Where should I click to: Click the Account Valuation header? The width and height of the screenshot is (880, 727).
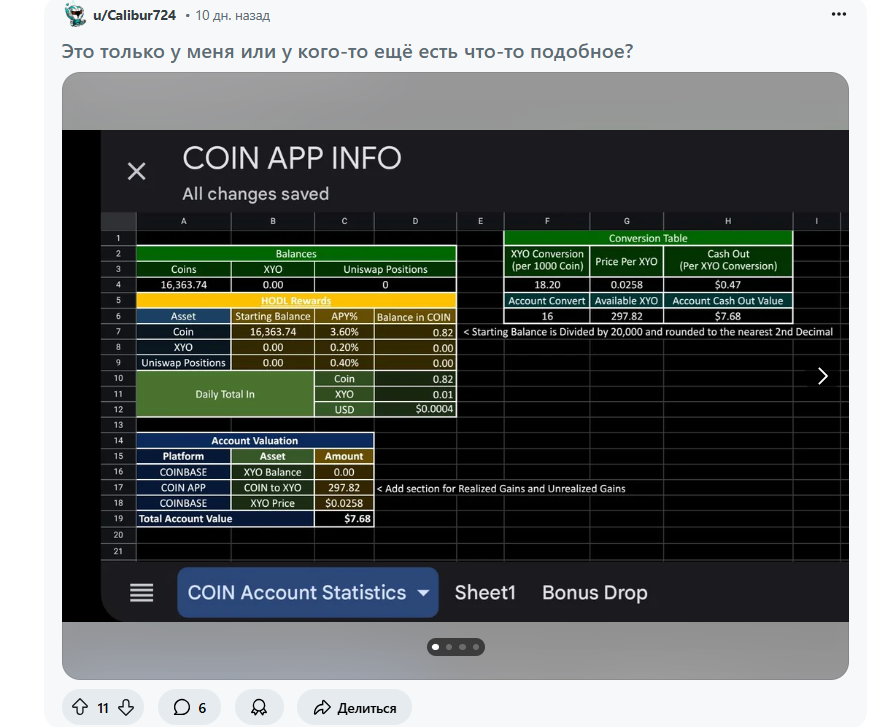pyautogui.click(x=255, y=441)
